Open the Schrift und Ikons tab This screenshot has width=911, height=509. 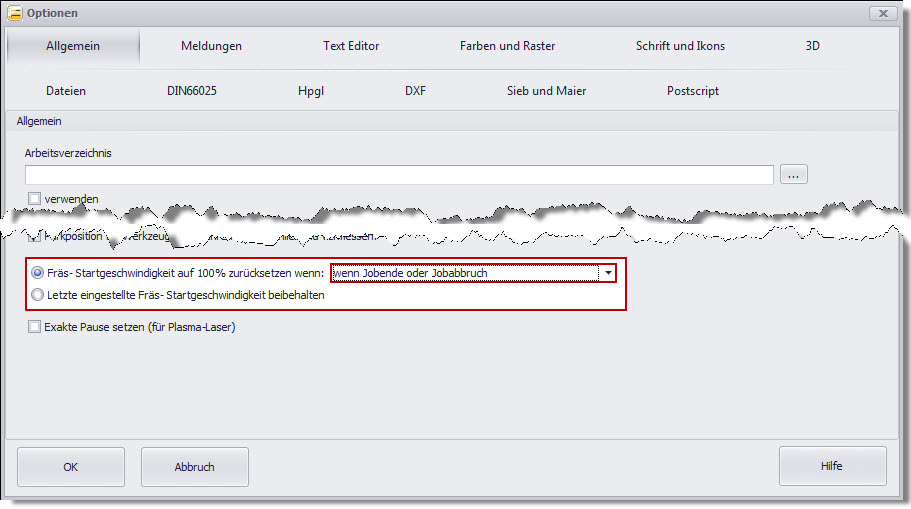[x=680, y=46]
